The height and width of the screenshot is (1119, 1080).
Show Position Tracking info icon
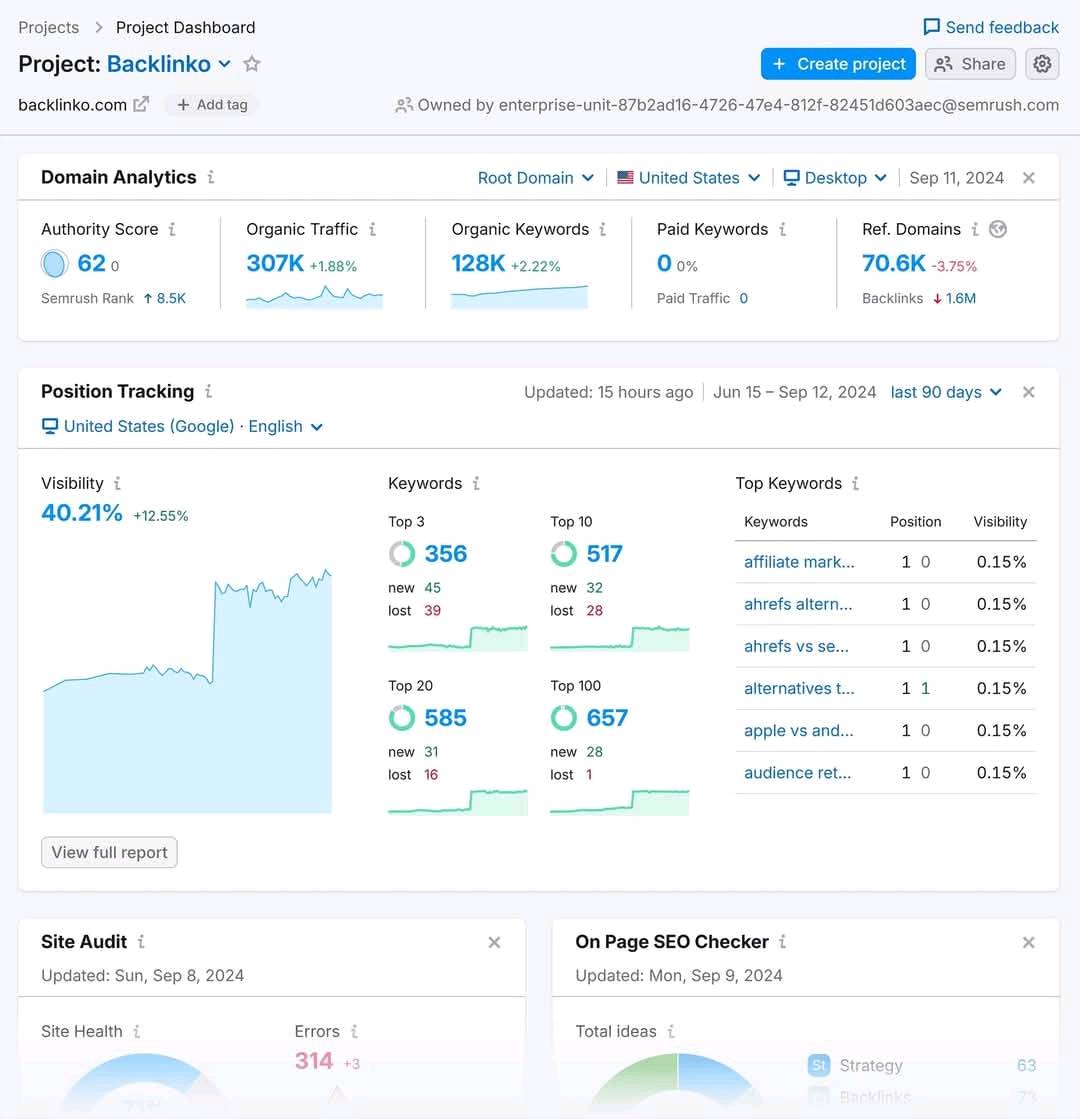(208, 391)
